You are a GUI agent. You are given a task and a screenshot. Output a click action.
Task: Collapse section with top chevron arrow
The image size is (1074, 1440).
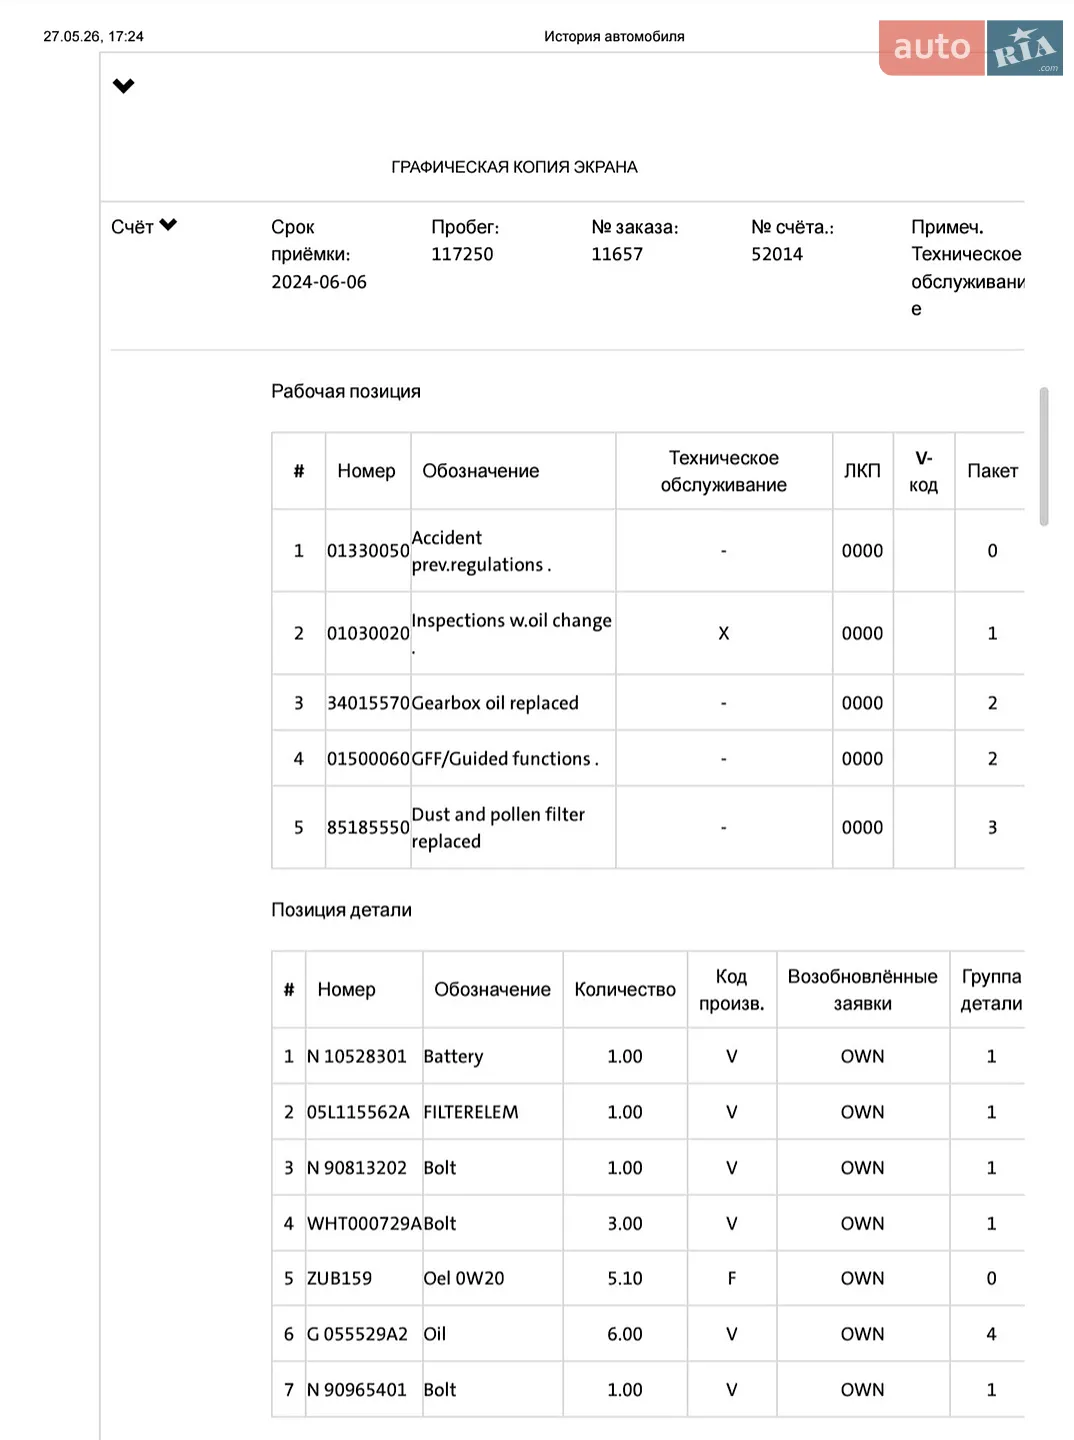pos(123,86)
